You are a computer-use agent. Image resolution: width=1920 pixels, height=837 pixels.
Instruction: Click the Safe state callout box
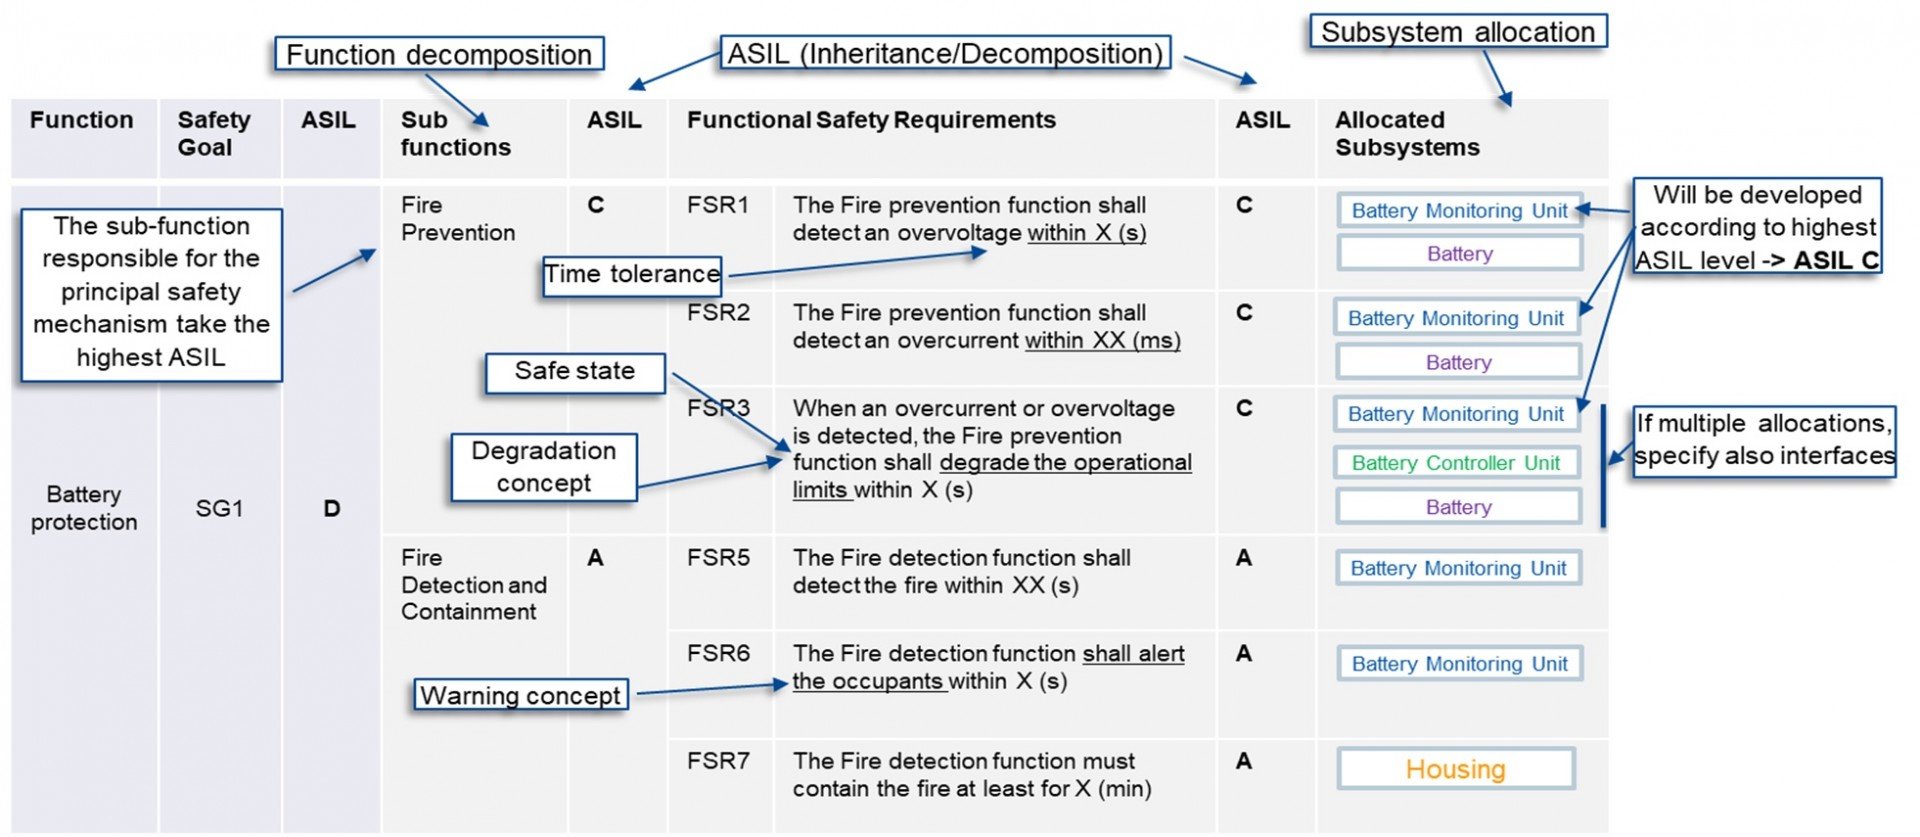pos(575,372)
